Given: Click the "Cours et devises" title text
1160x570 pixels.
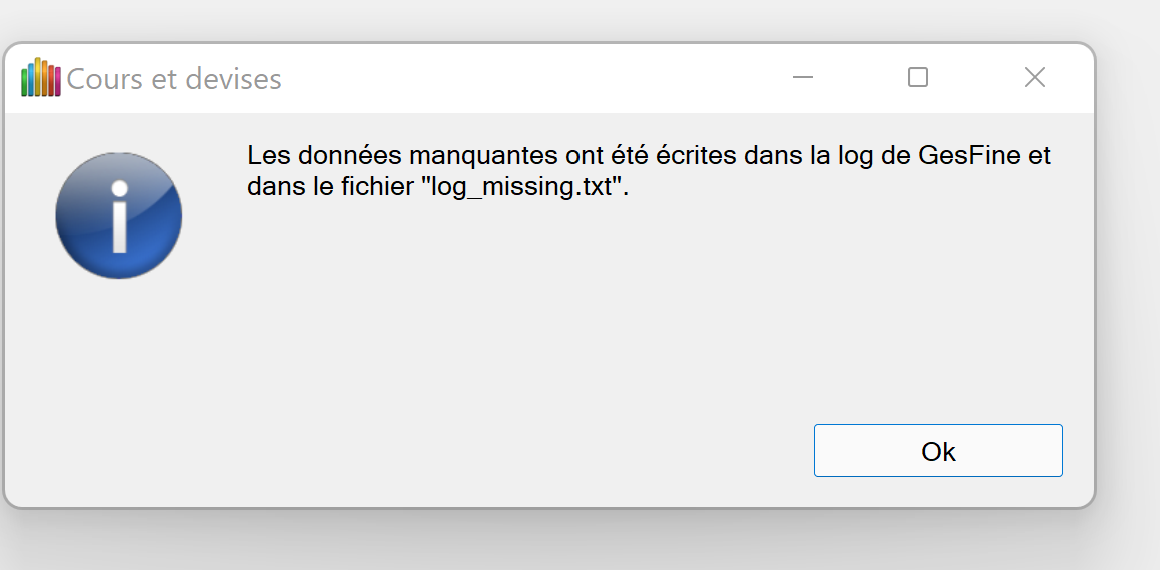Looking at the screenshot, I should pos(174,79).
